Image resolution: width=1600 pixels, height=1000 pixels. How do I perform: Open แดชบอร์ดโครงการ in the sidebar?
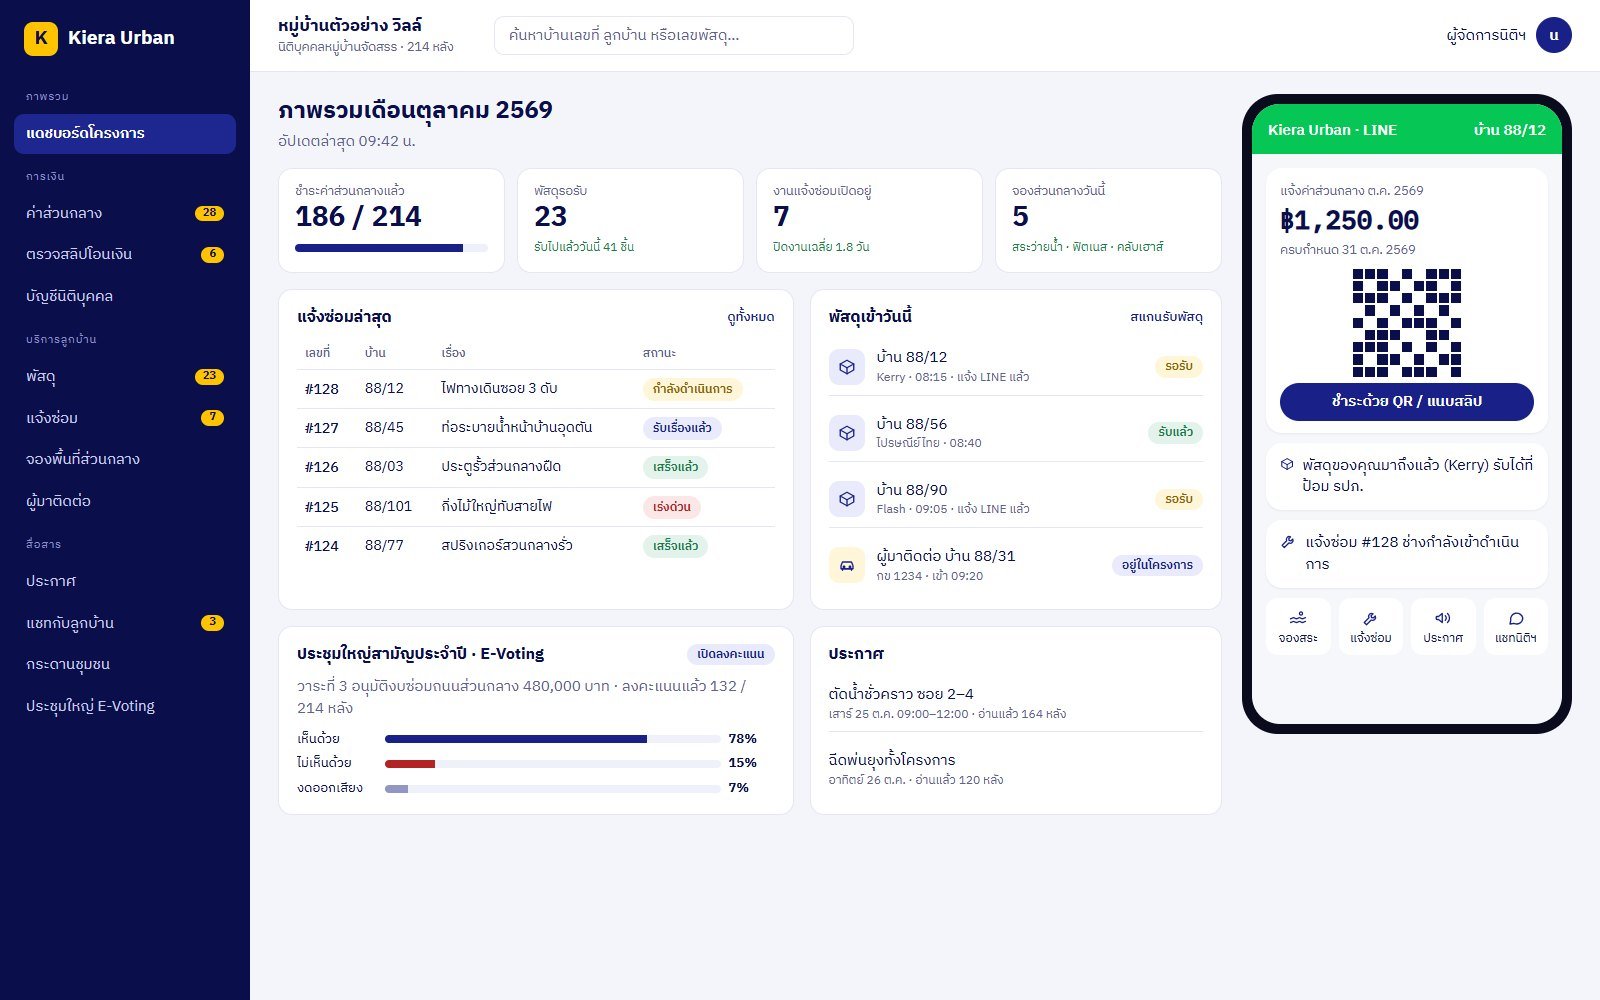125,133
